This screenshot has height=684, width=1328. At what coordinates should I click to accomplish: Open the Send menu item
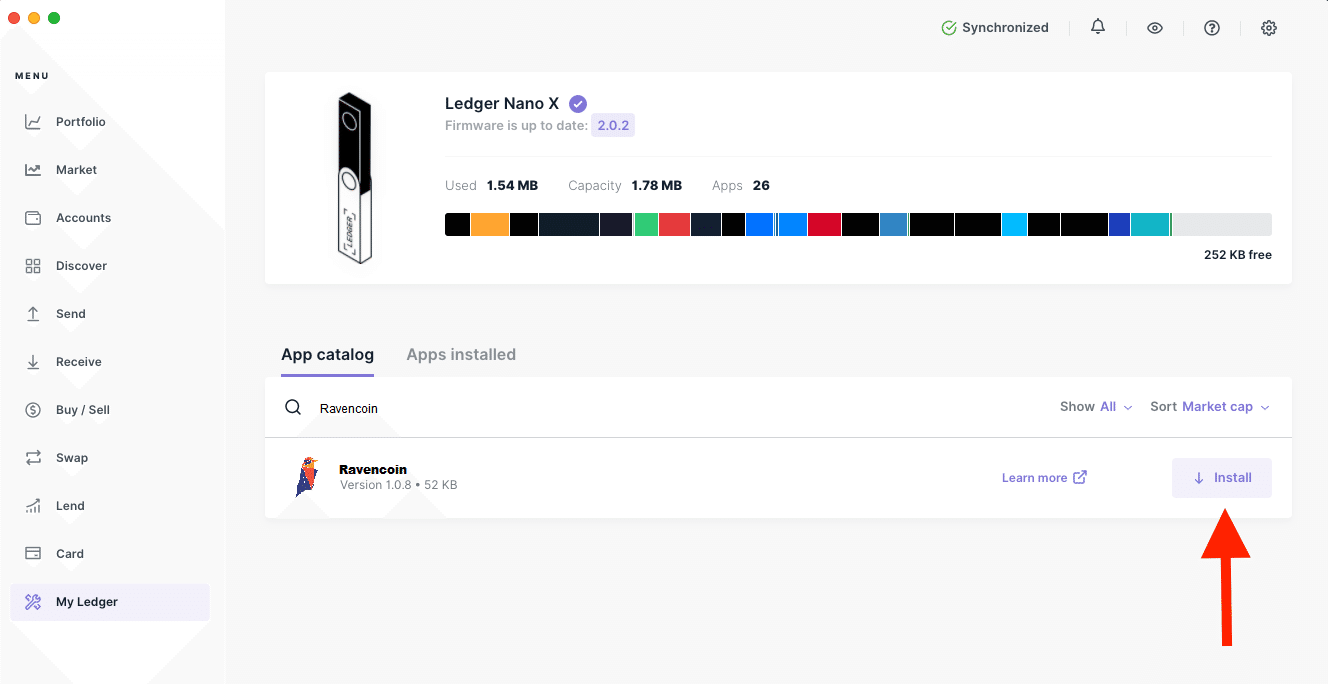click(110, 314)
